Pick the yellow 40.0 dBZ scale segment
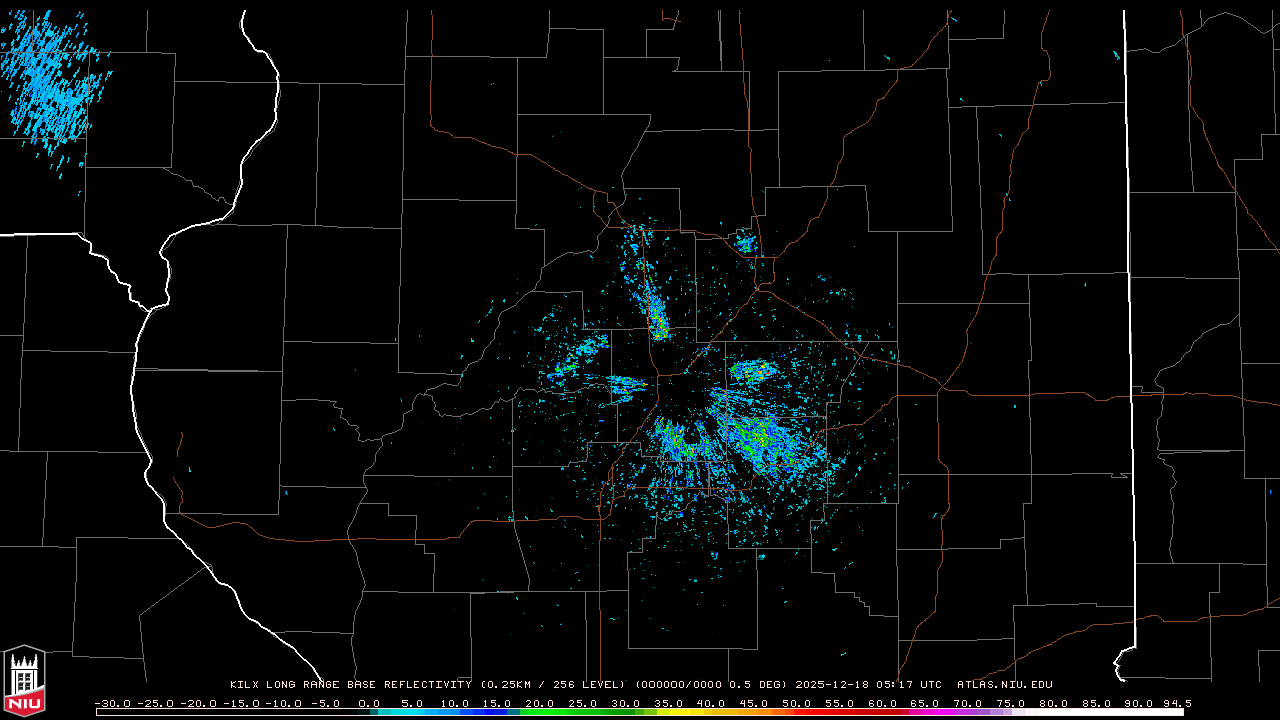 click(711, 712)
